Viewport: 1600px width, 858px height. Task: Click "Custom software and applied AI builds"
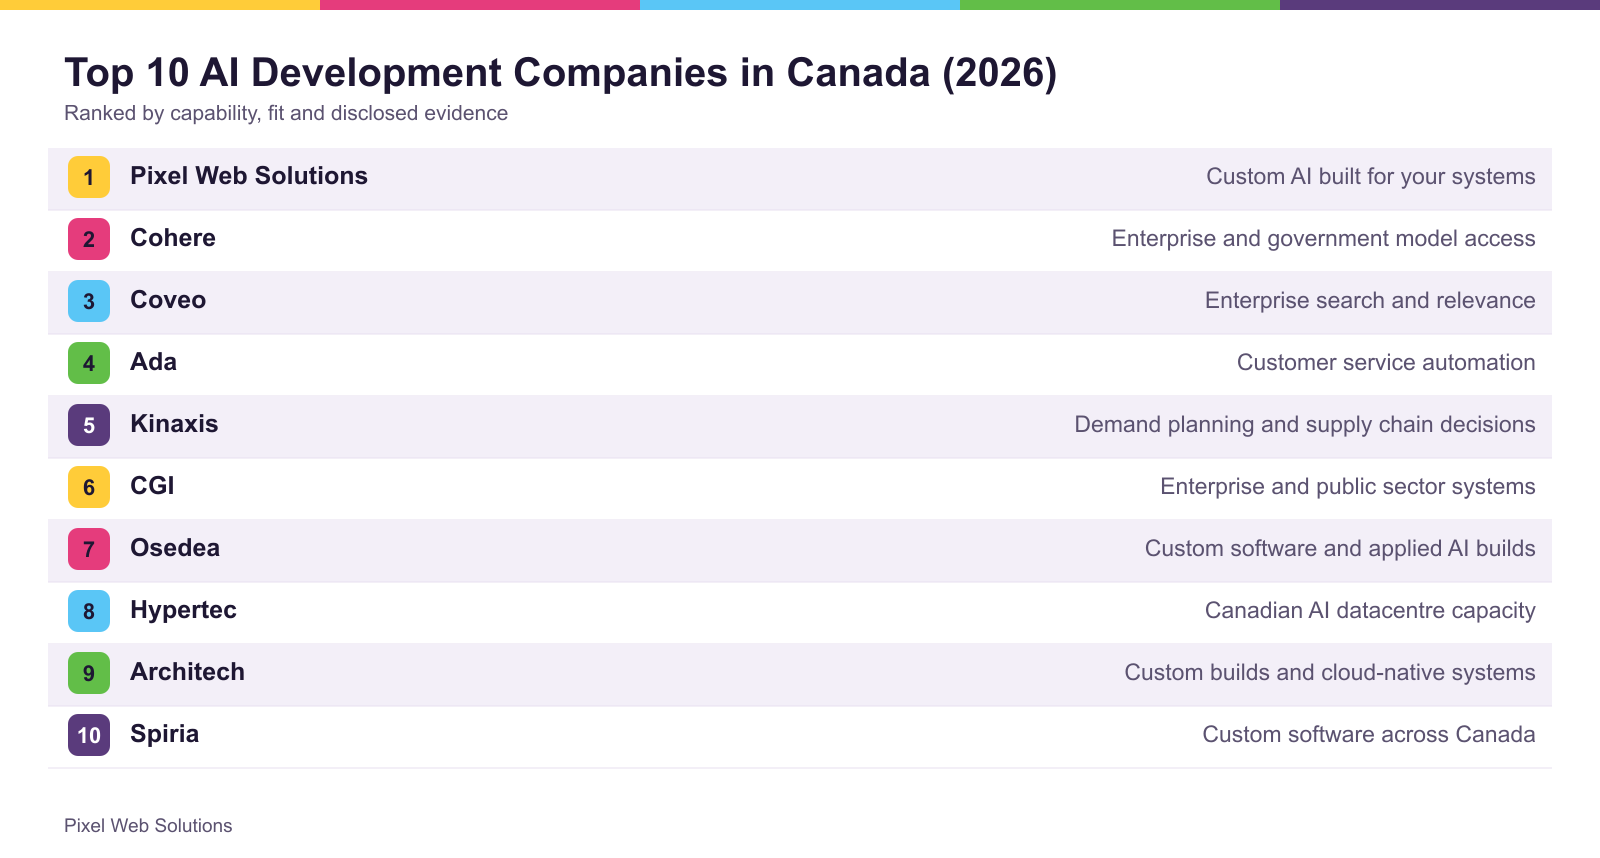[x=1340, y=549]
